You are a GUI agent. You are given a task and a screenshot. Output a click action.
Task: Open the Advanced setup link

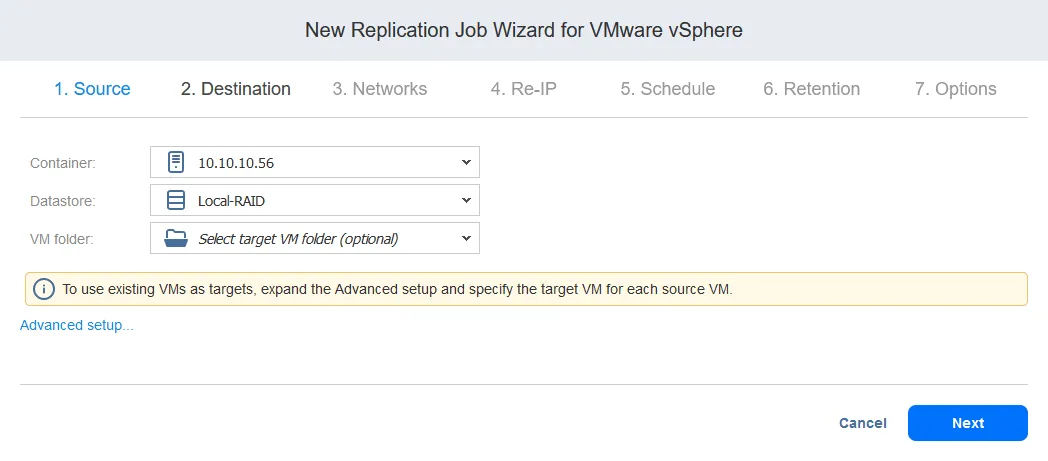pyautogui.click(x=77, y=325)
